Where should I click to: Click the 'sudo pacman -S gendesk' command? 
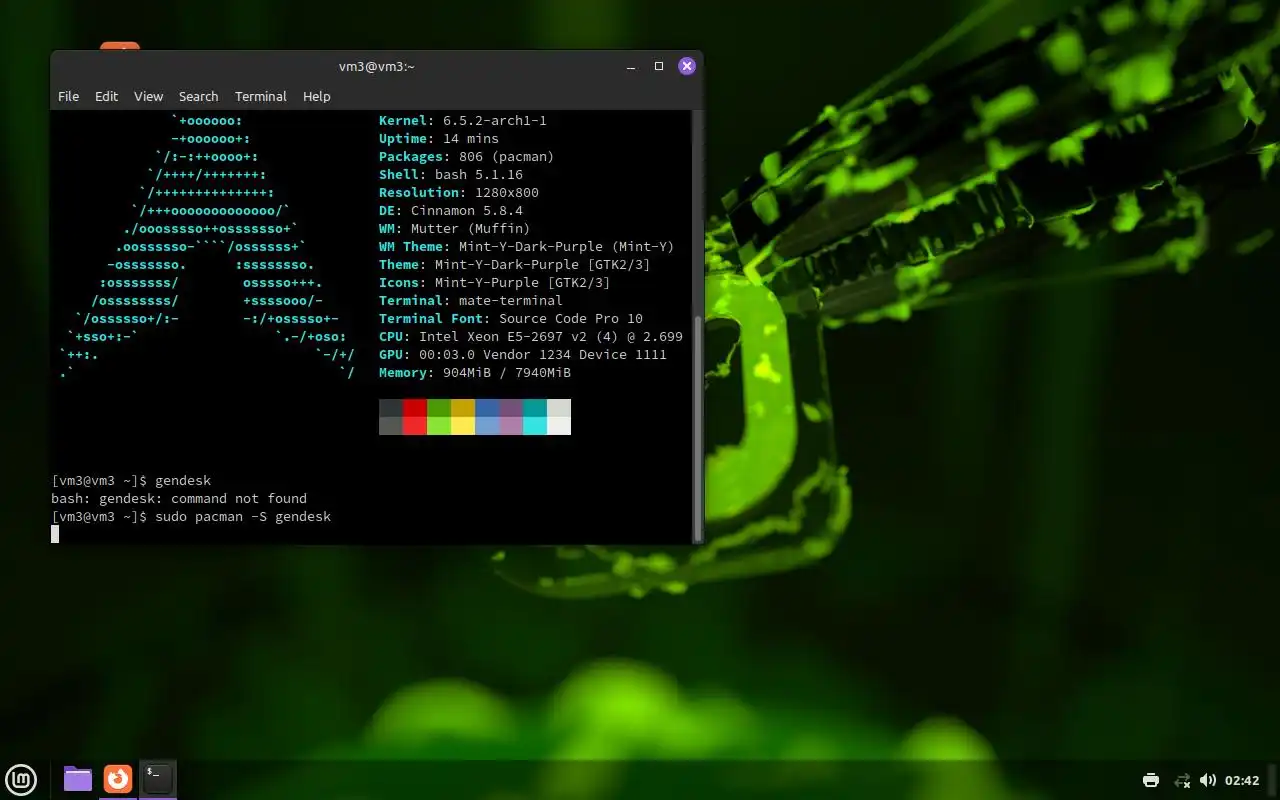click(243, 517)
